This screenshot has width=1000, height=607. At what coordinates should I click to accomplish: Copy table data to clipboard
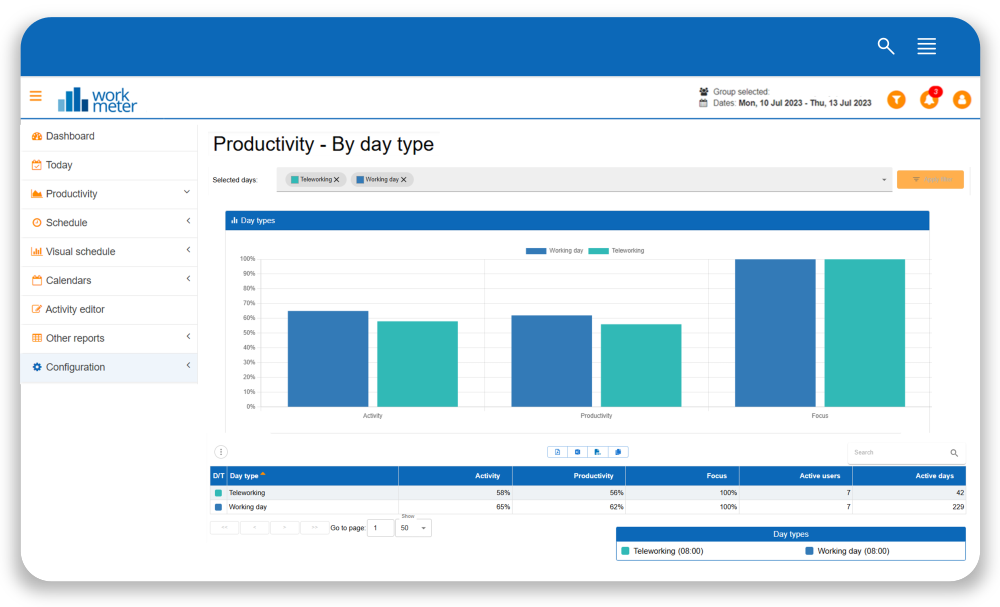tap(618, 452)
